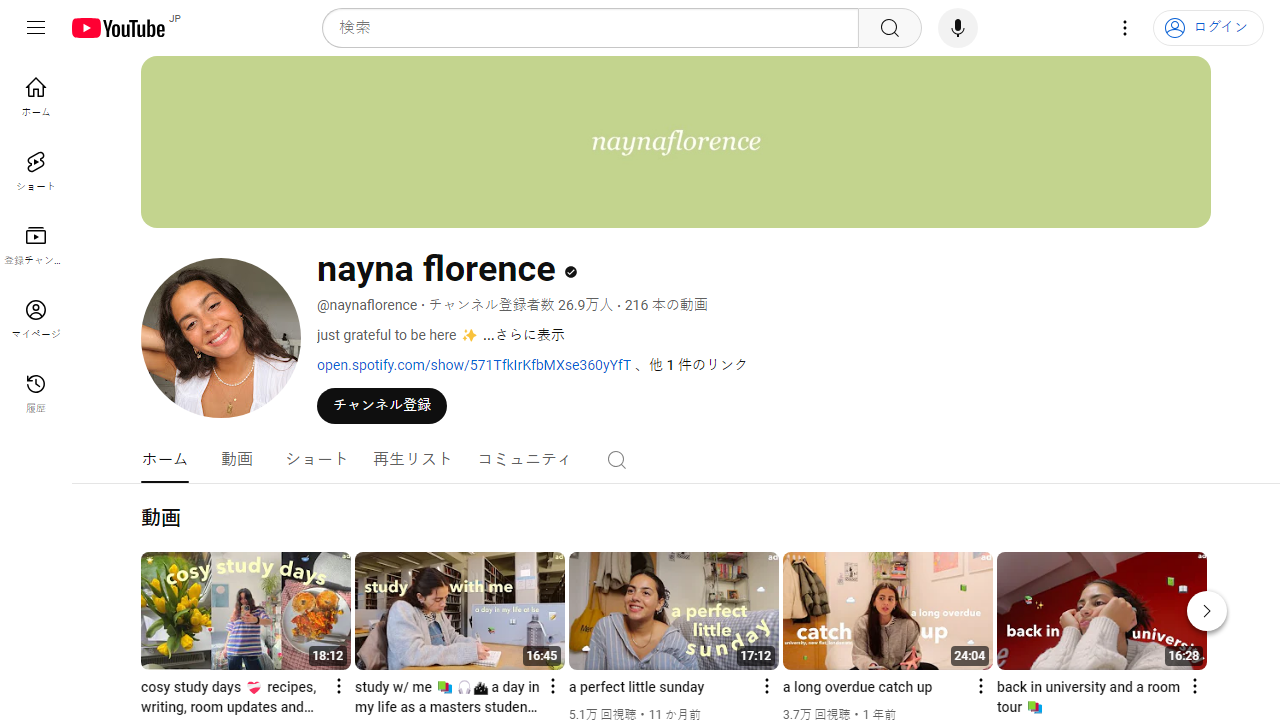Click the チャンネル登録 subscribe button

[382, 405]
